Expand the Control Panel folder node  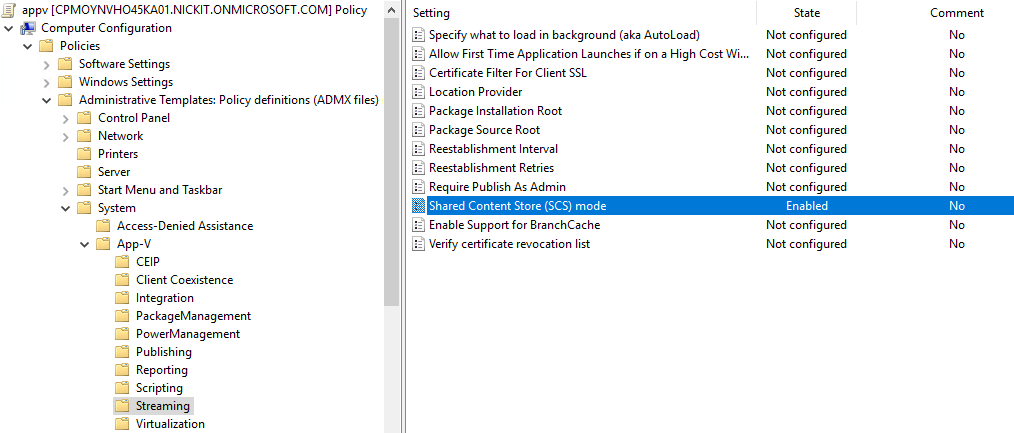(65, 118)
